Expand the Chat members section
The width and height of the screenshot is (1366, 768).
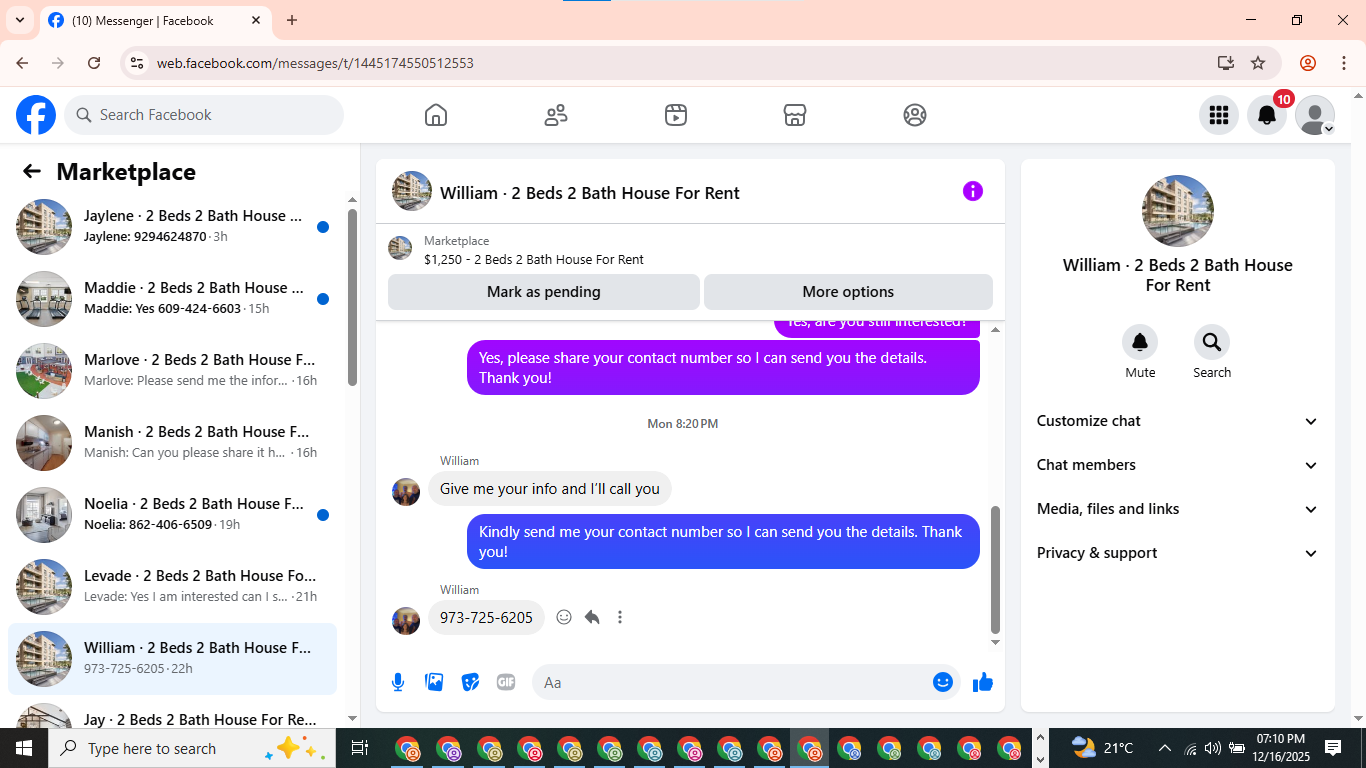(x=1178, y=465)
